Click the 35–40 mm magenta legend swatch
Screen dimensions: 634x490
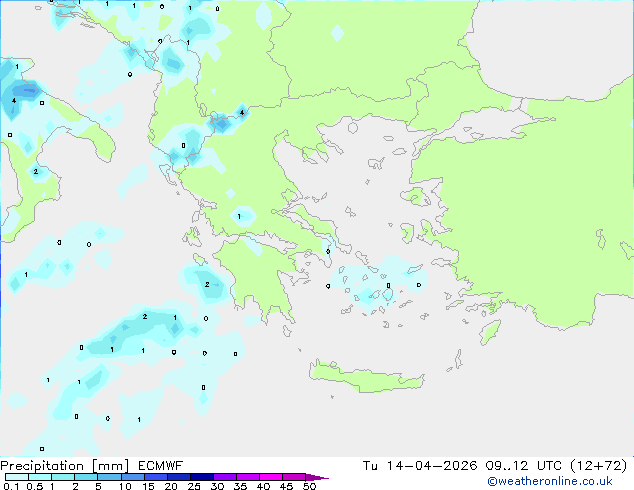[248, 477]
